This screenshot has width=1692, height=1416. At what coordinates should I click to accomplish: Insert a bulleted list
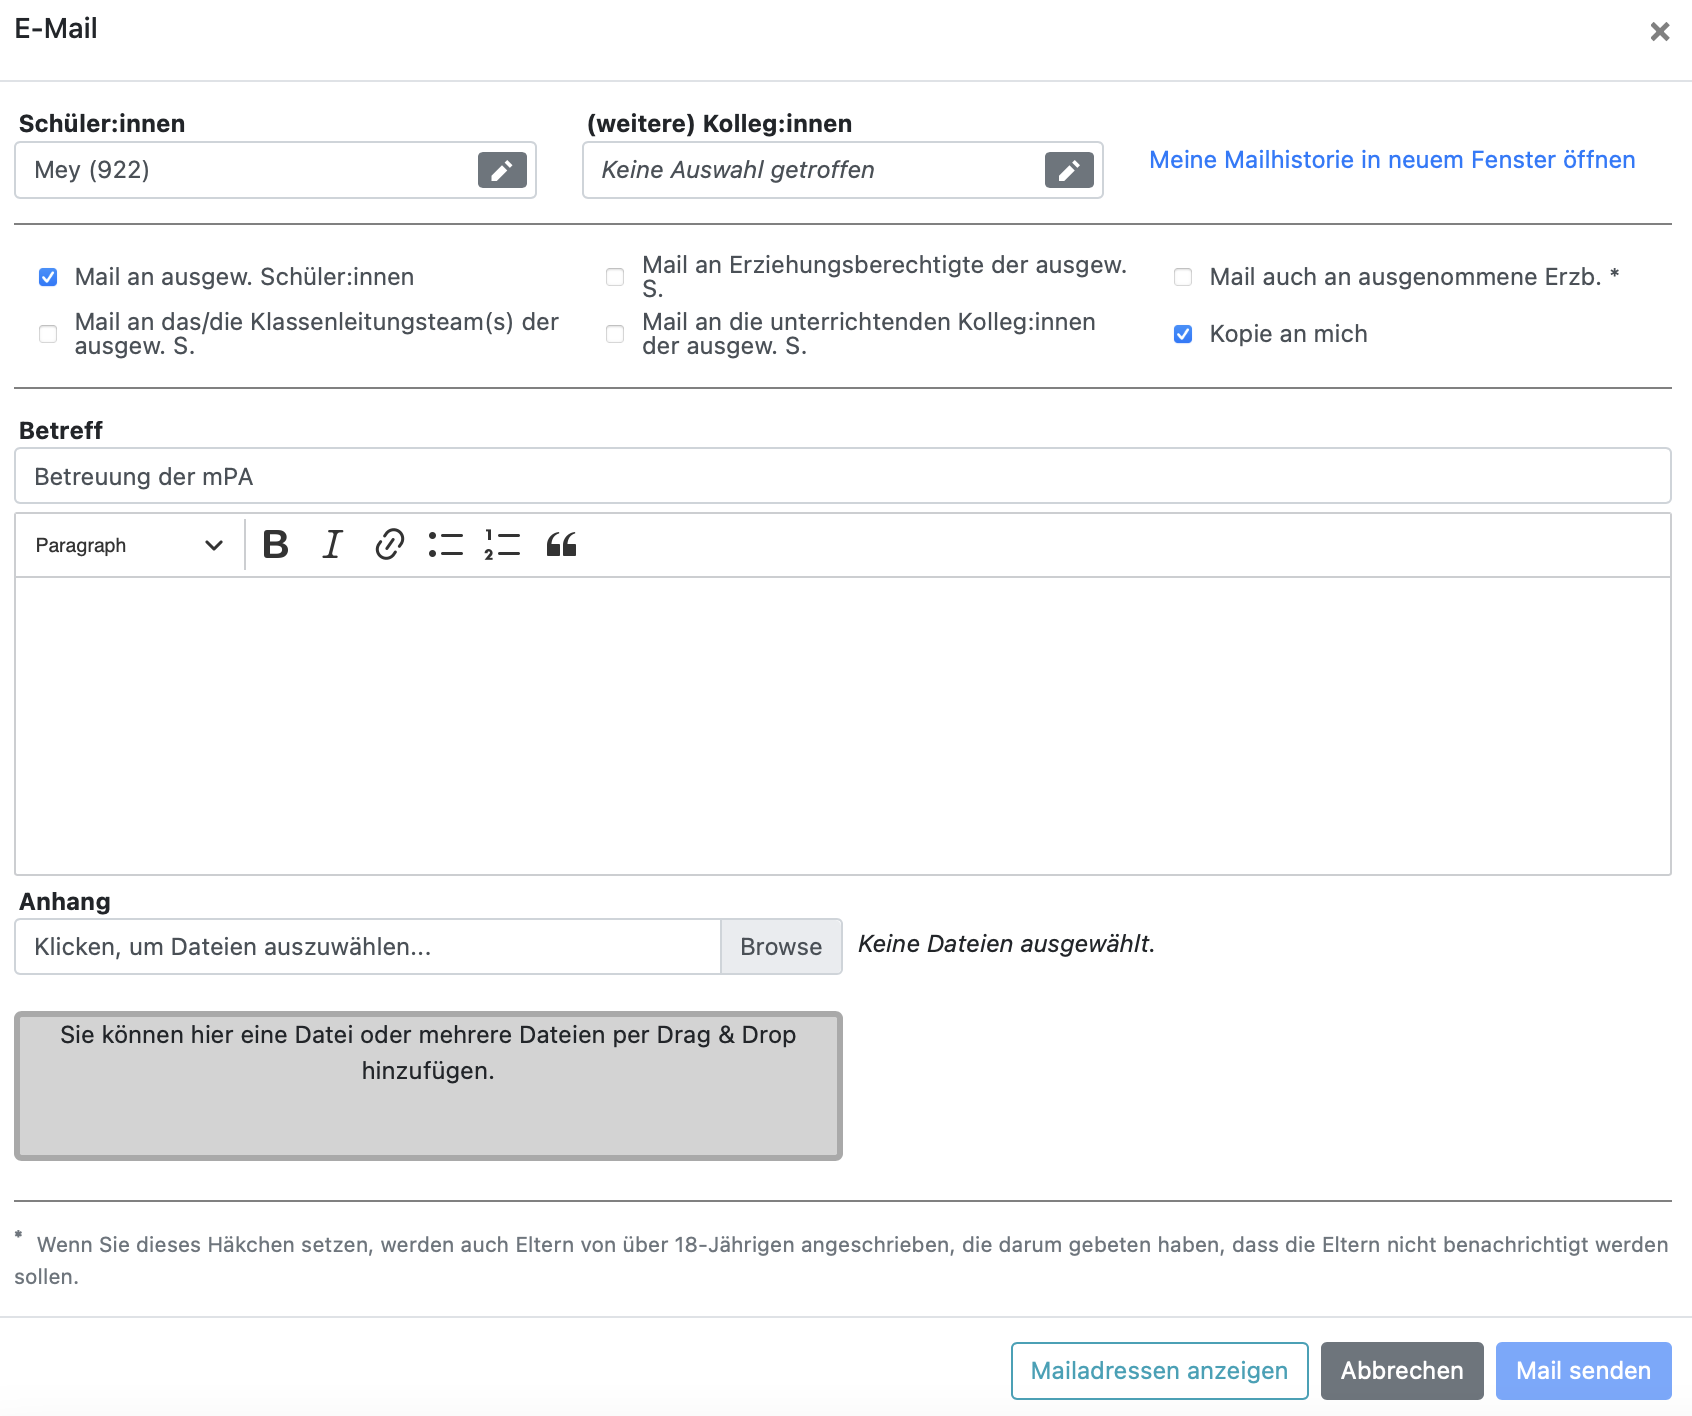pyautogui.click(x=446, y=545)
